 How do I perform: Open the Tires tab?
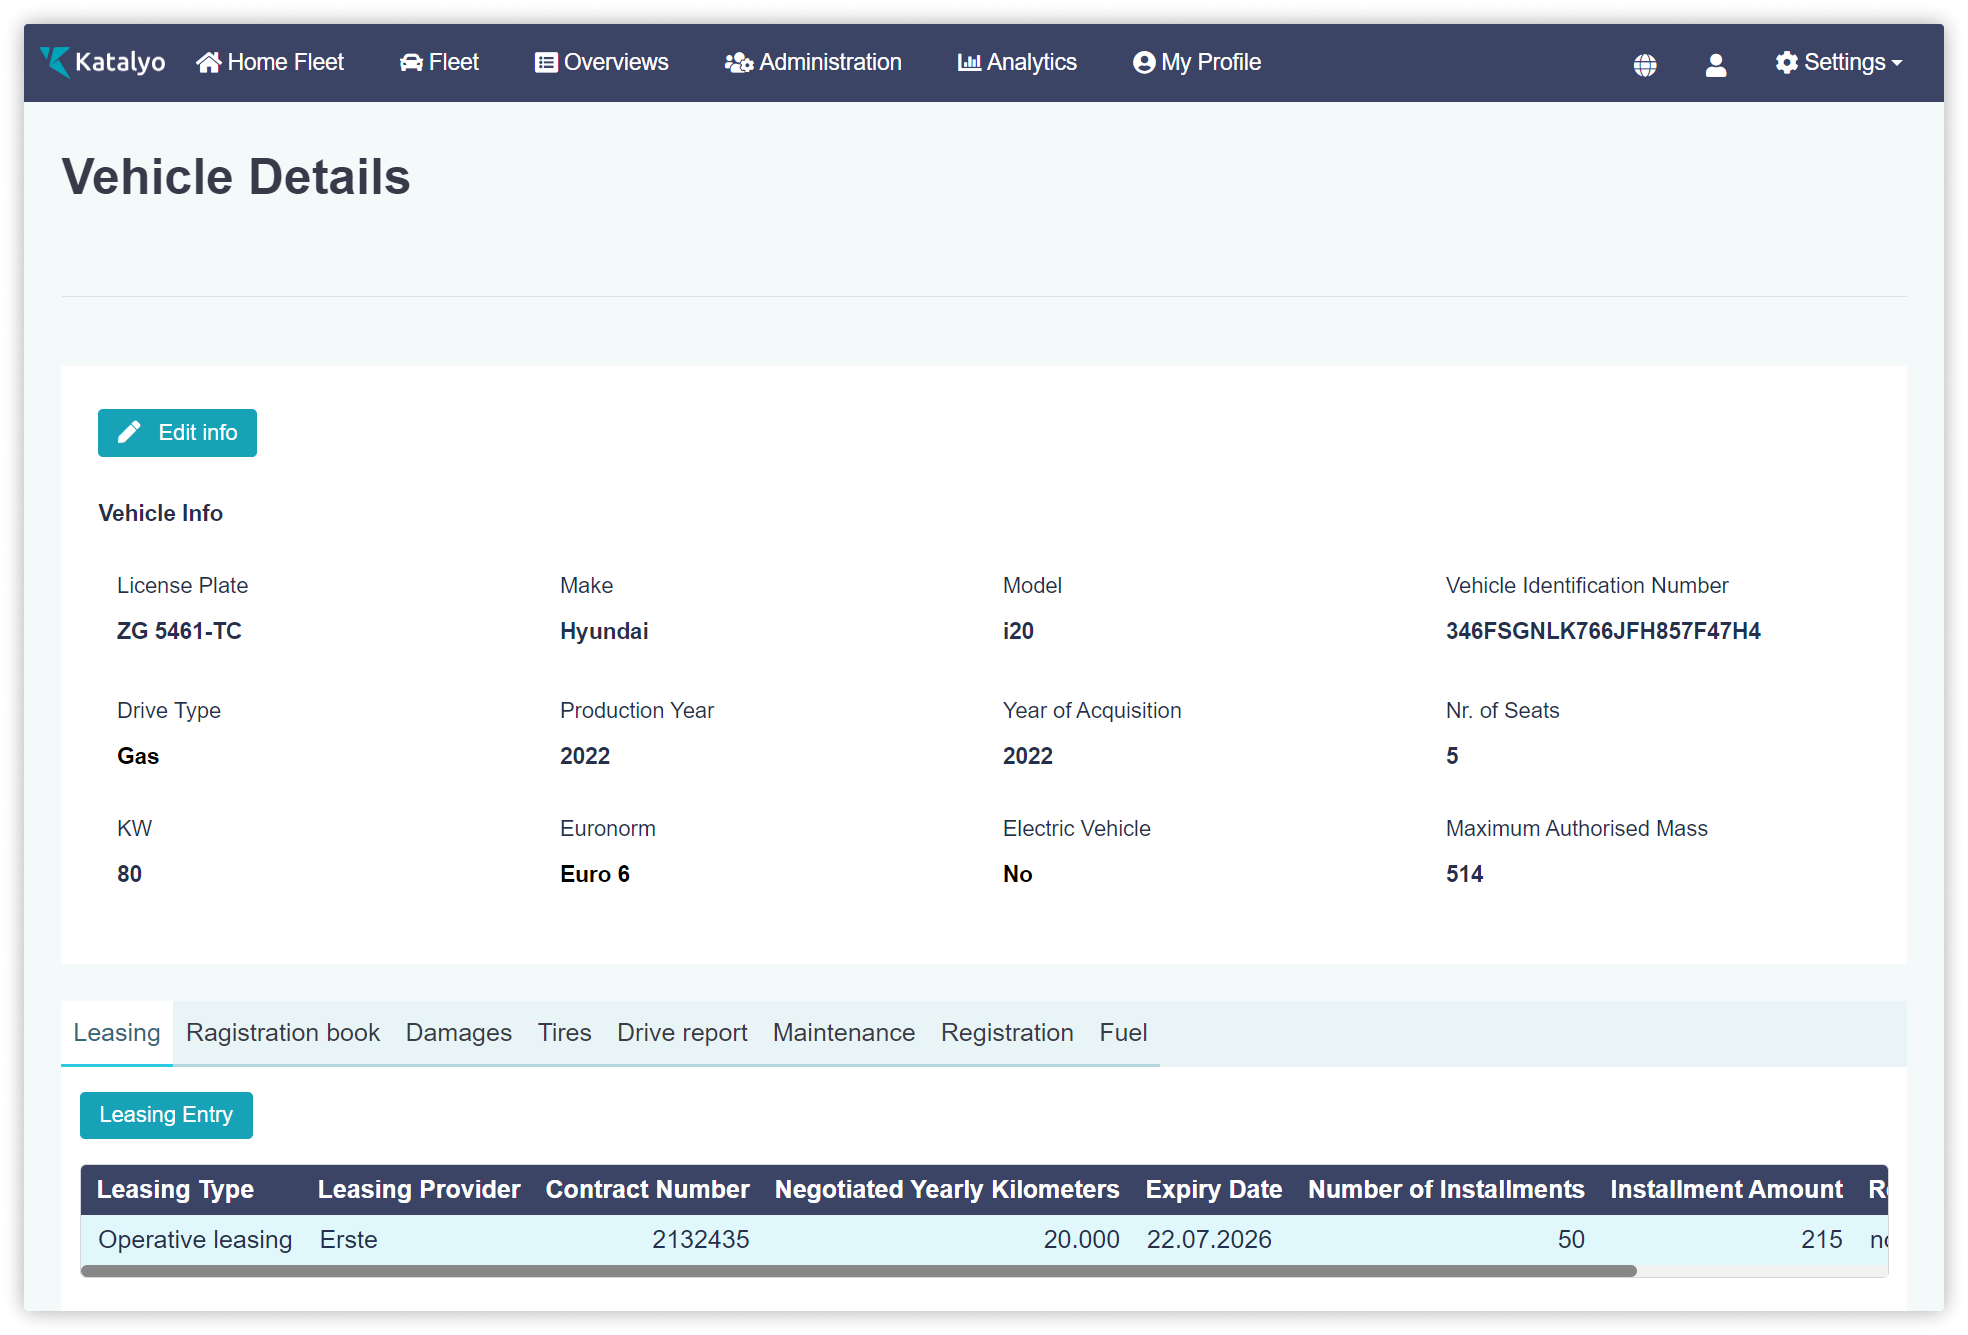click(564, 1033)
